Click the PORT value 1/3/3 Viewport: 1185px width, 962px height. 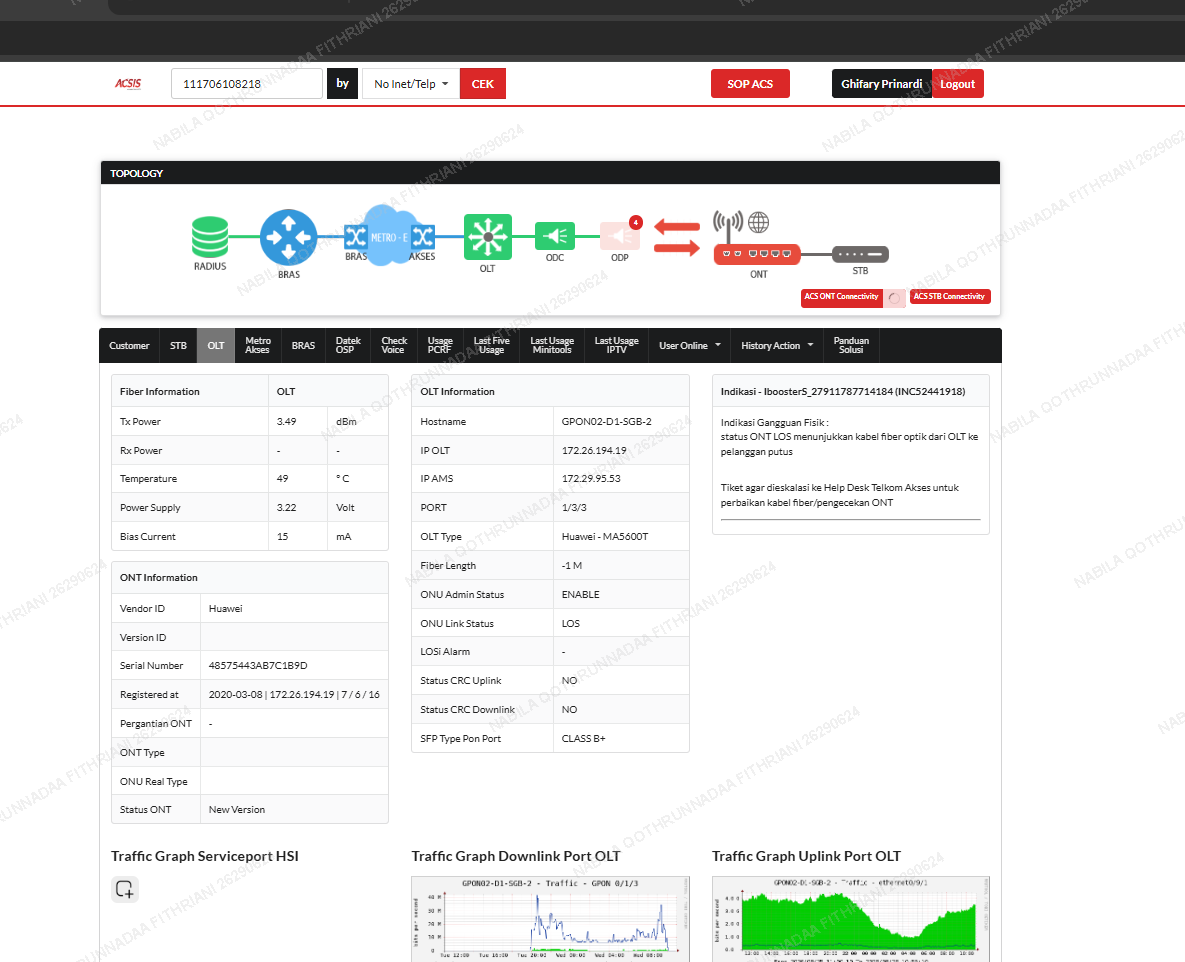pyautogui.click(x=574, y=508)
